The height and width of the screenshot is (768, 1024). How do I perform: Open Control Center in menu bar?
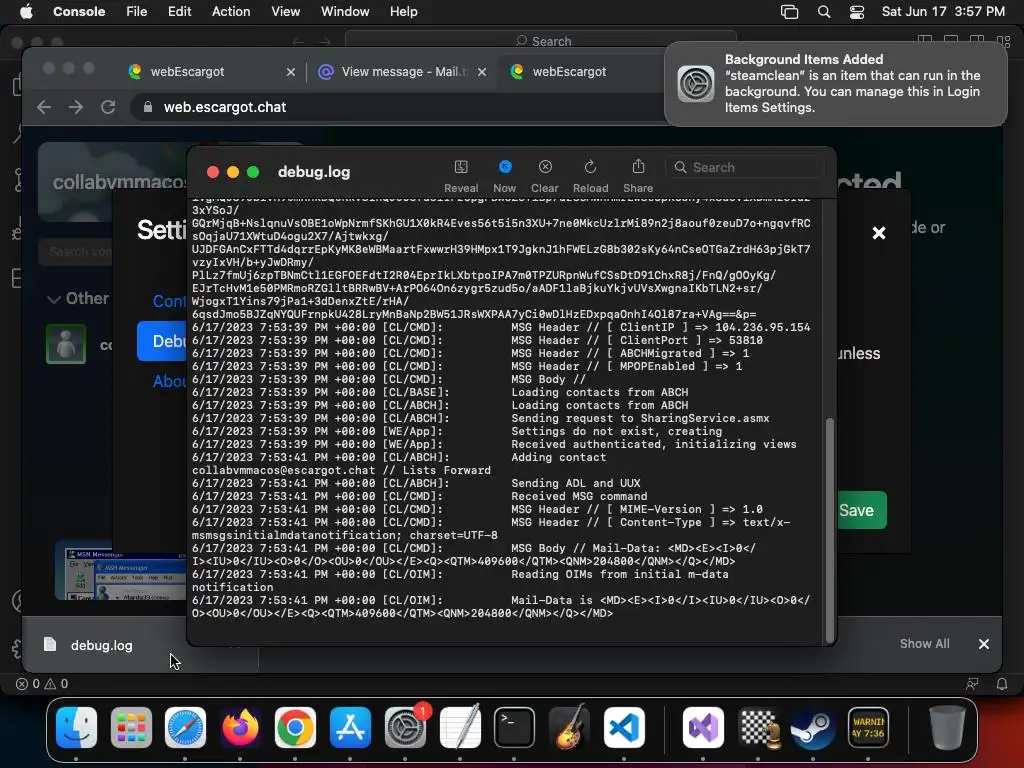[857, 12]
